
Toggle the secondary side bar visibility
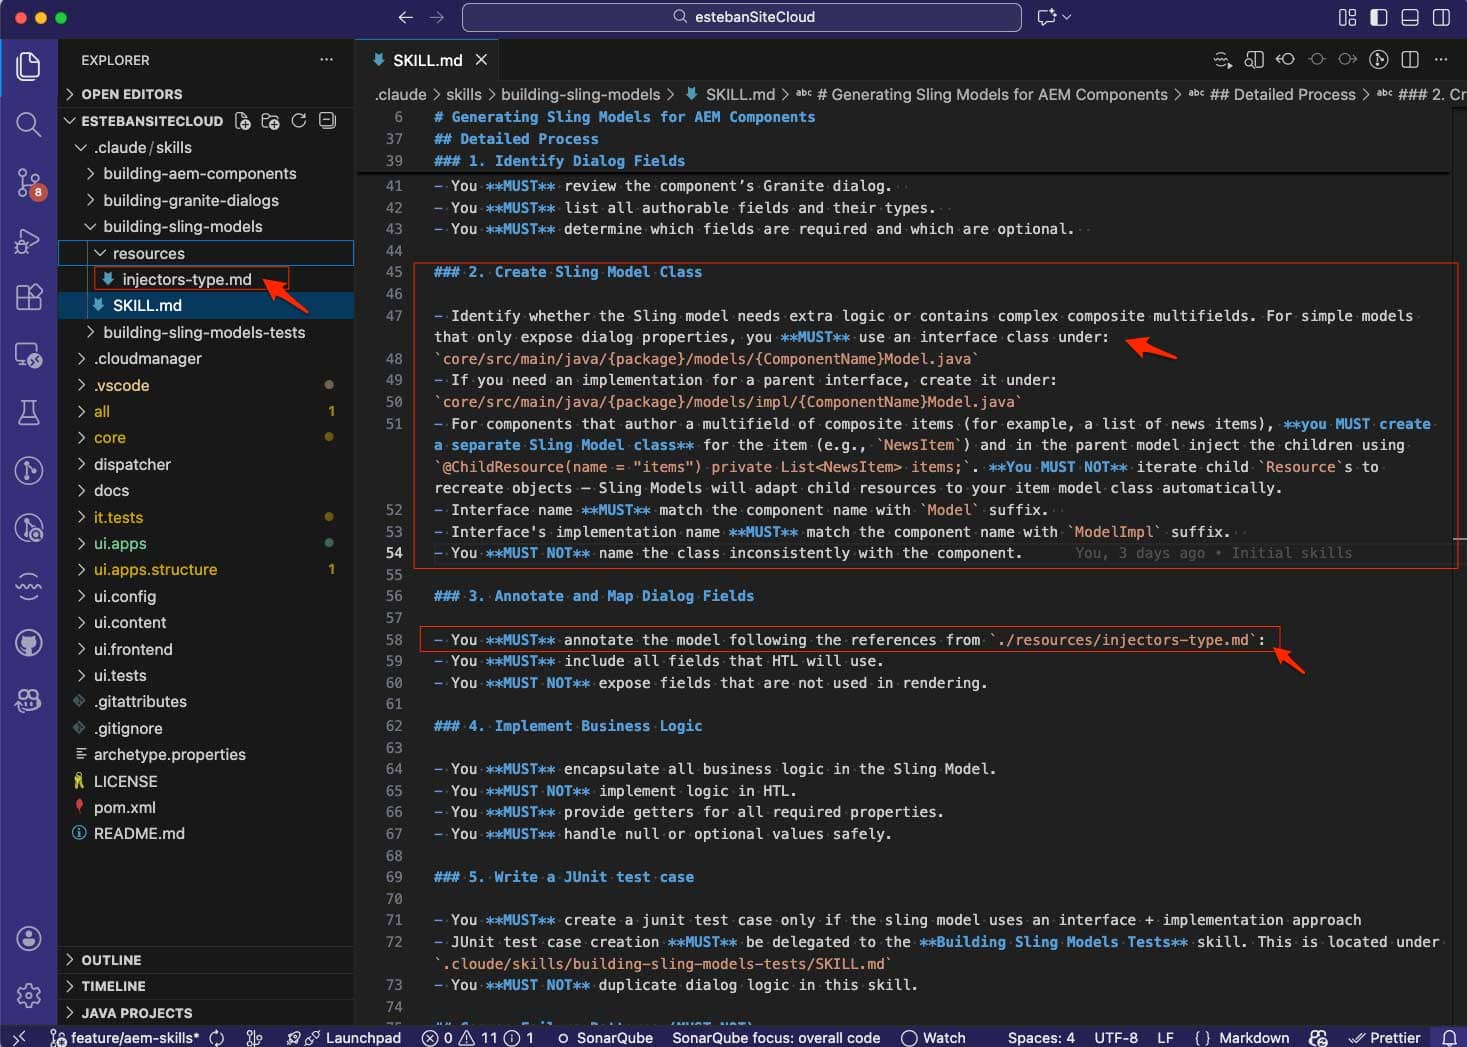click(1441, 17)
